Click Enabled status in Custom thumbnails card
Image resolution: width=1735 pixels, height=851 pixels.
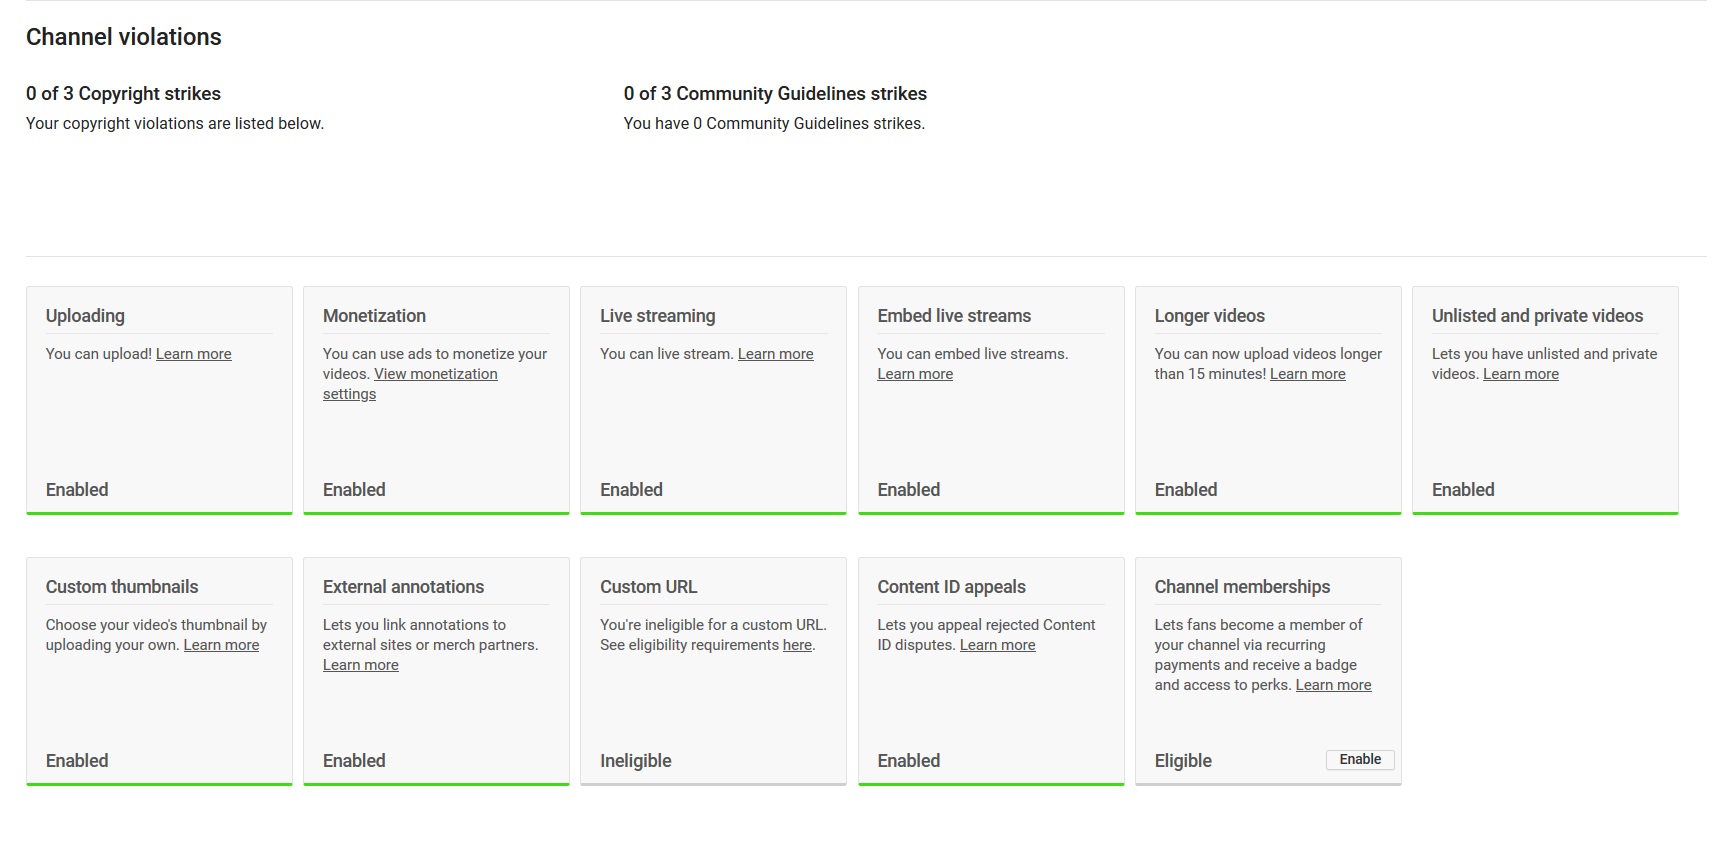point(77,761)
